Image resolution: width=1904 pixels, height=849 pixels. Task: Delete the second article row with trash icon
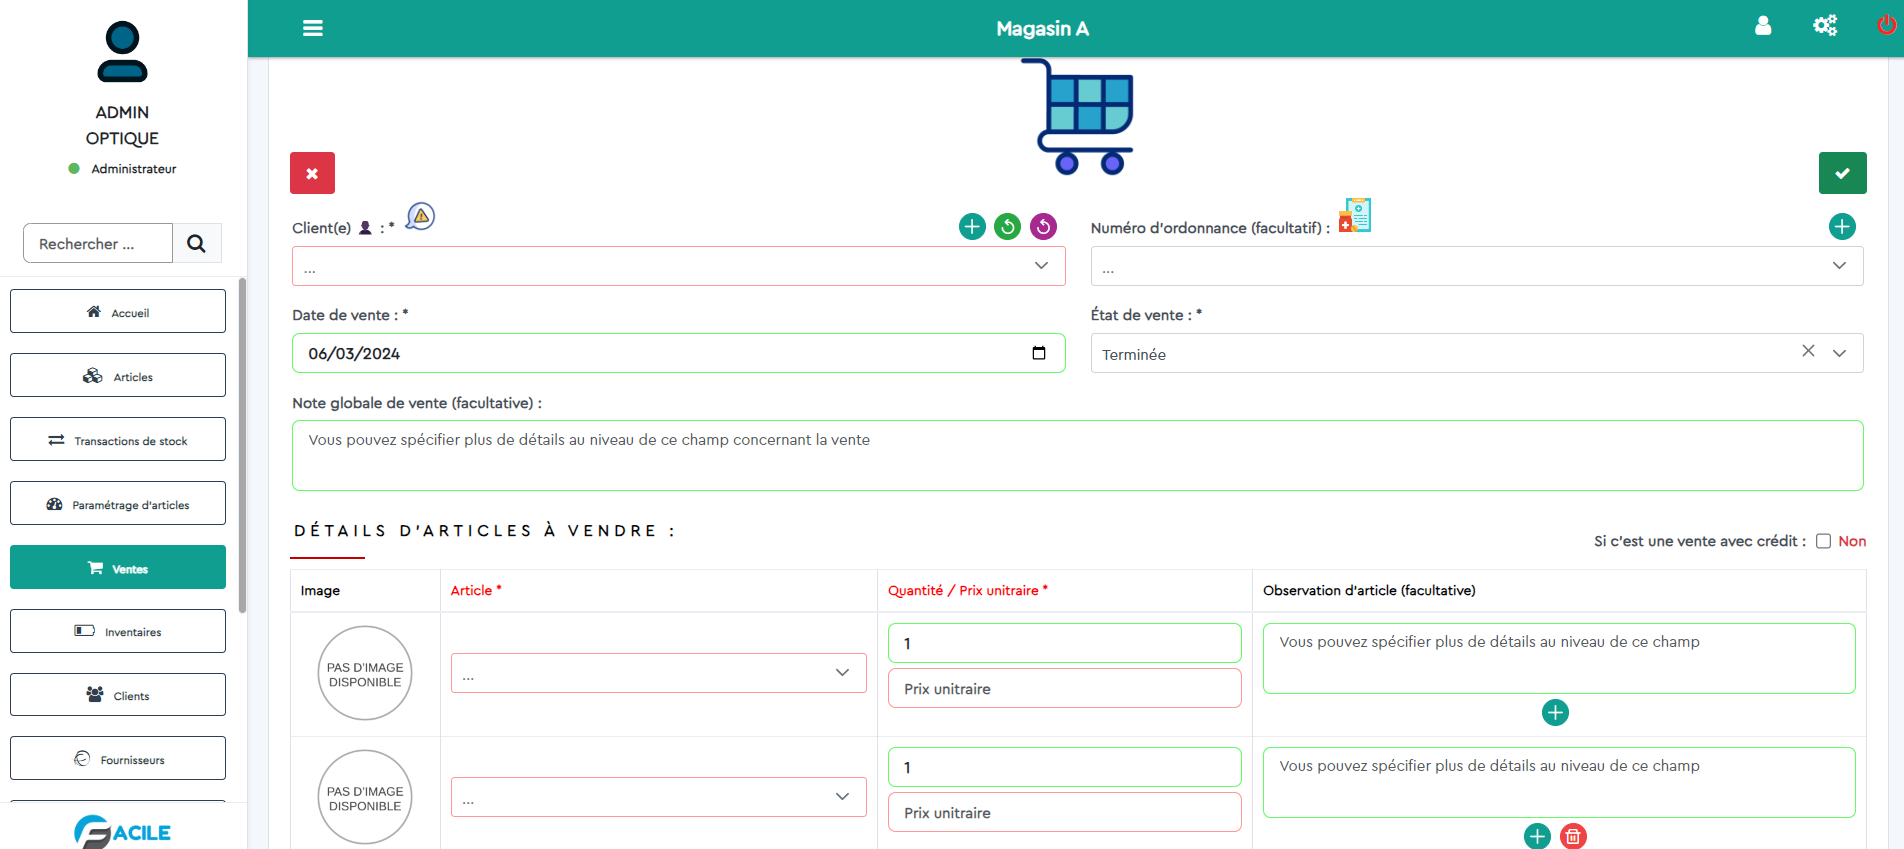(1573, 836)
